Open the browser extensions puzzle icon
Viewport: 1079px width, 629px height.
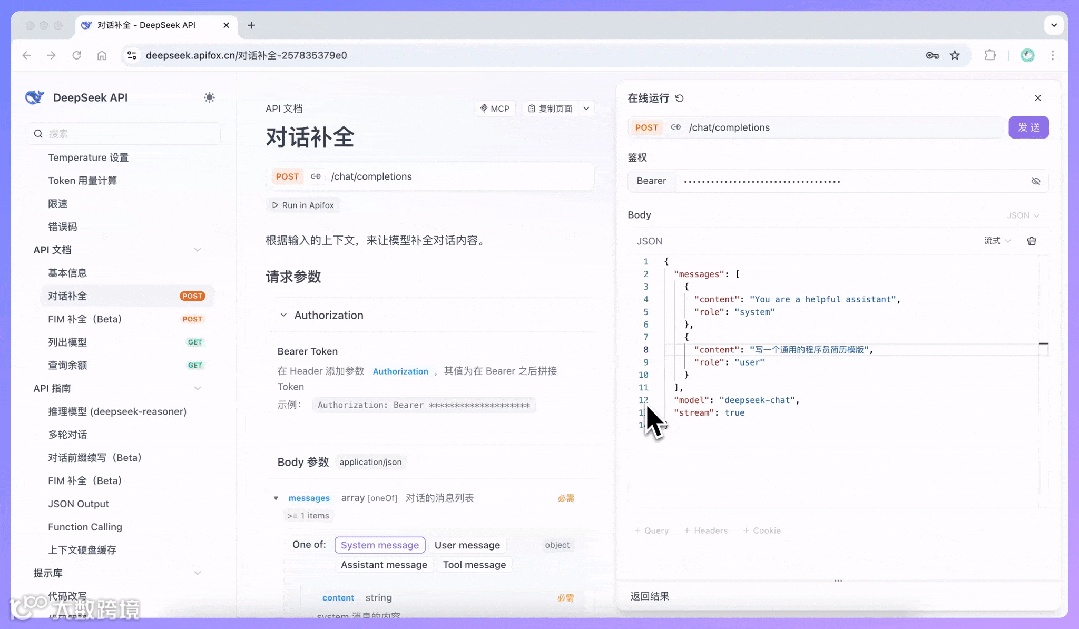(x=990, y=55)
